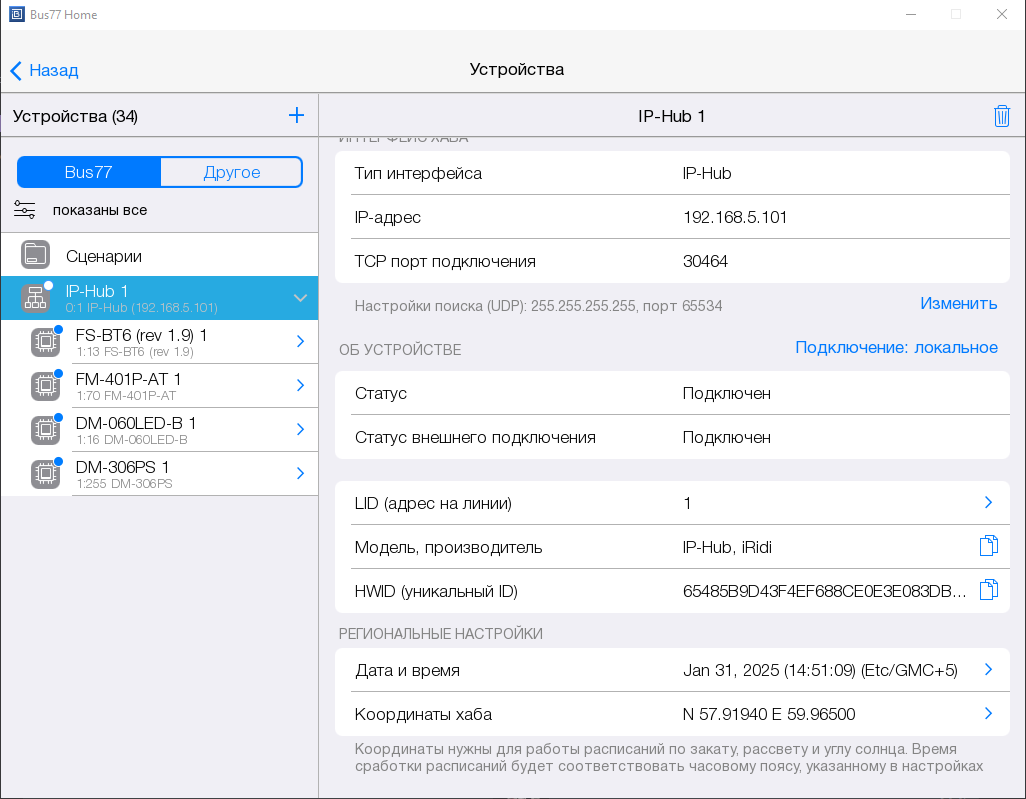Click the trash icon to delete IP-Hub 1
Image resolution: width=1026 pixels, height=799 pixels.
[x=1001, y=116]
